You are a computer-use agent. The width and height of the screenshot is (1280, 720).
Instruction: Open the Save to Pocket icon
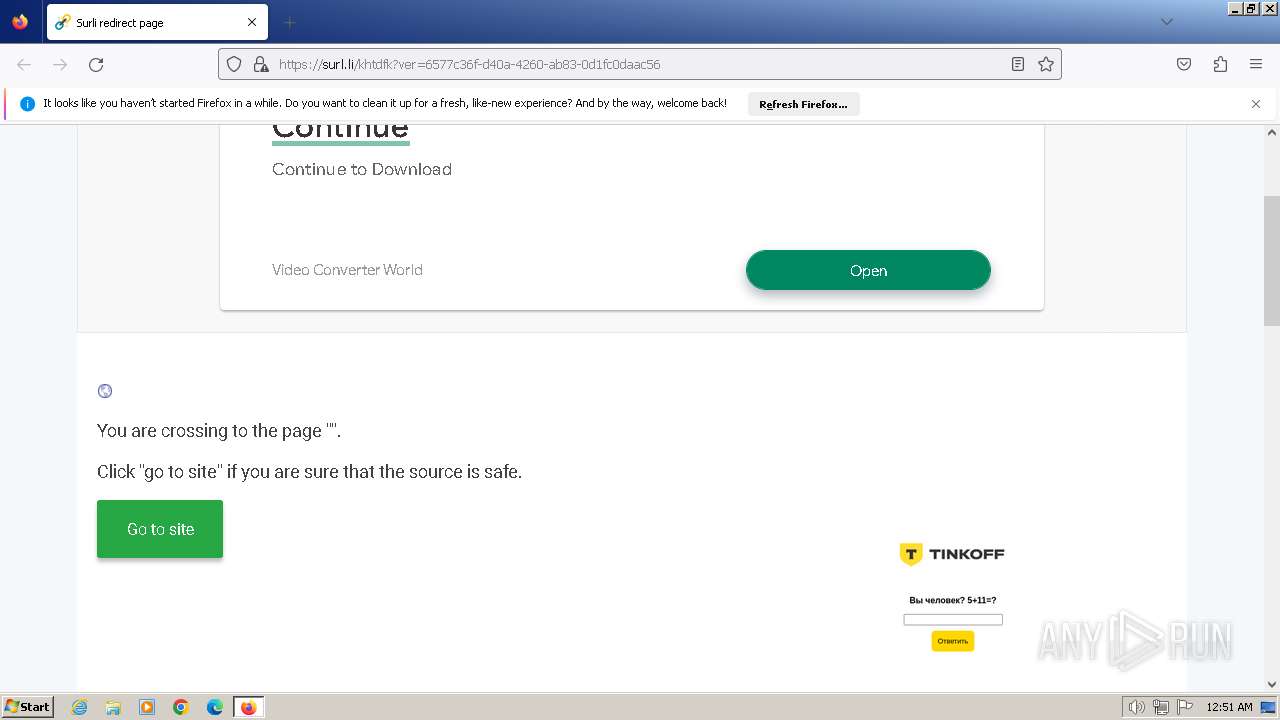1184,64
